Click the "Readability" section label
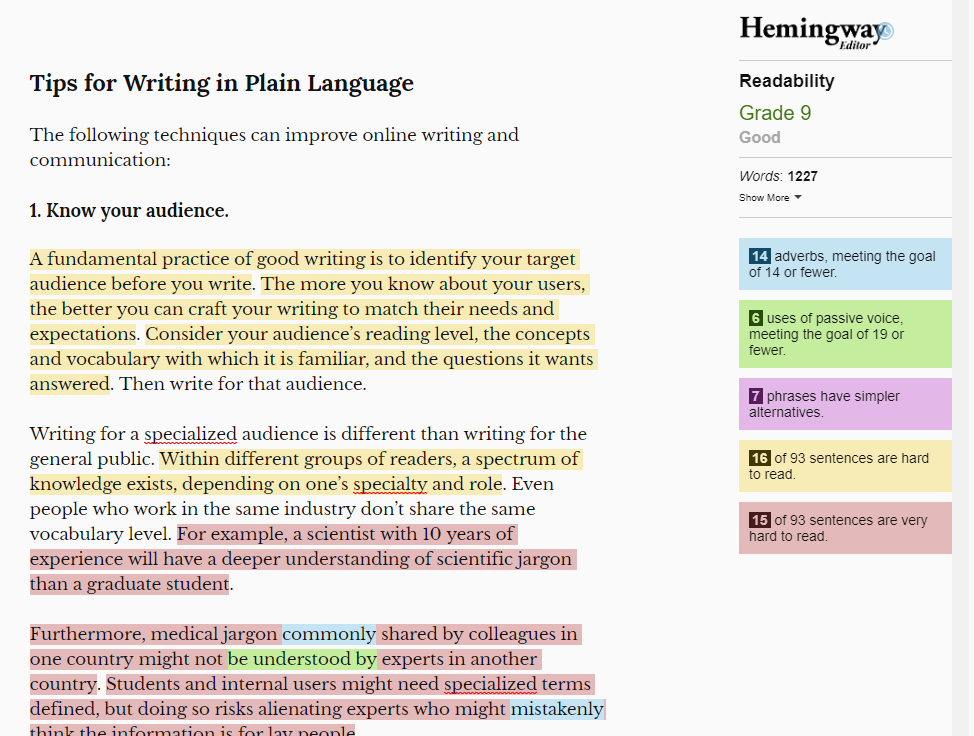The image size is (974, 736). [787, 81]
